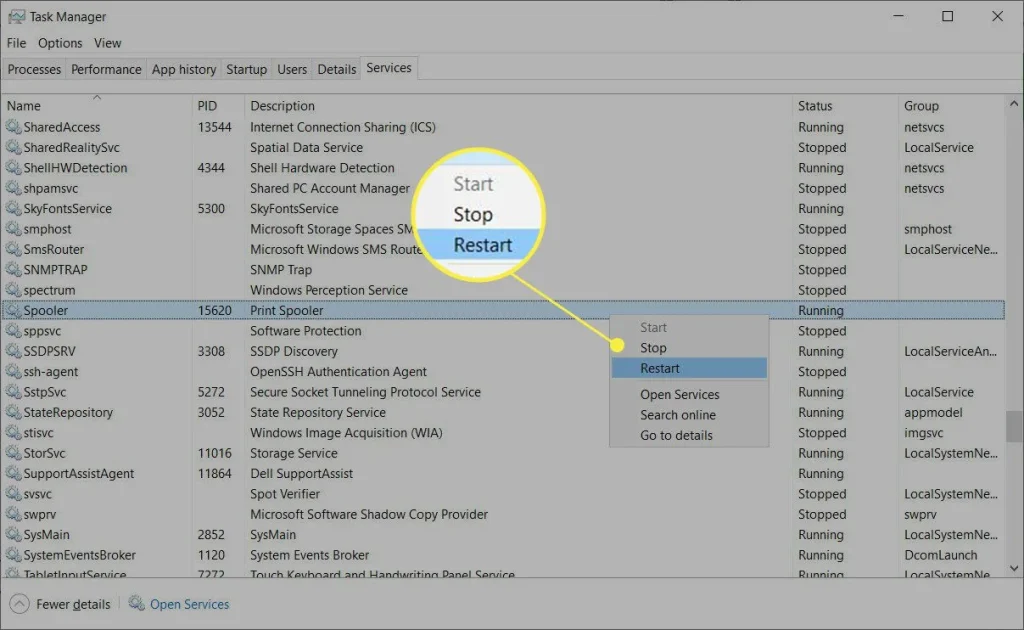Click the scrollbar up arrow
The height and width of the screenshot is (630, 1024).
coord(1014,103)
